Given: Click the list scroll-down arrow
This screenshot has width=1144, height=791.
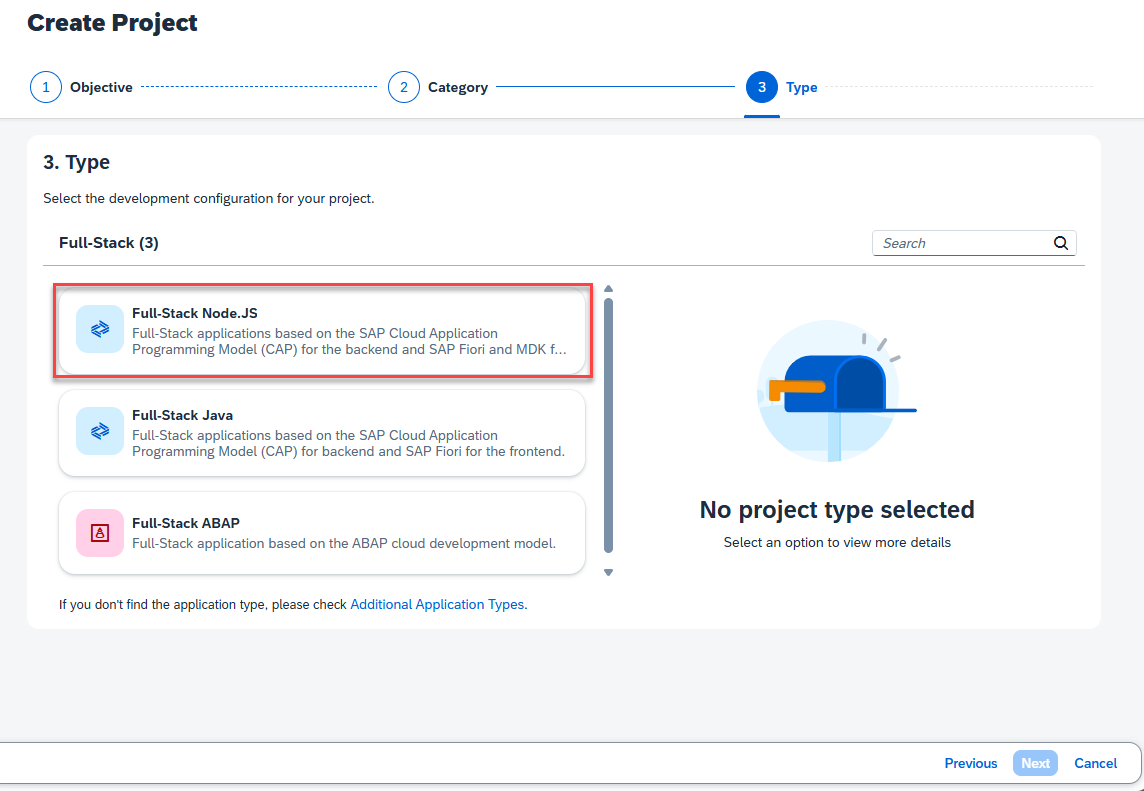Looking at the screenshot, I should [x=608, y=573].
